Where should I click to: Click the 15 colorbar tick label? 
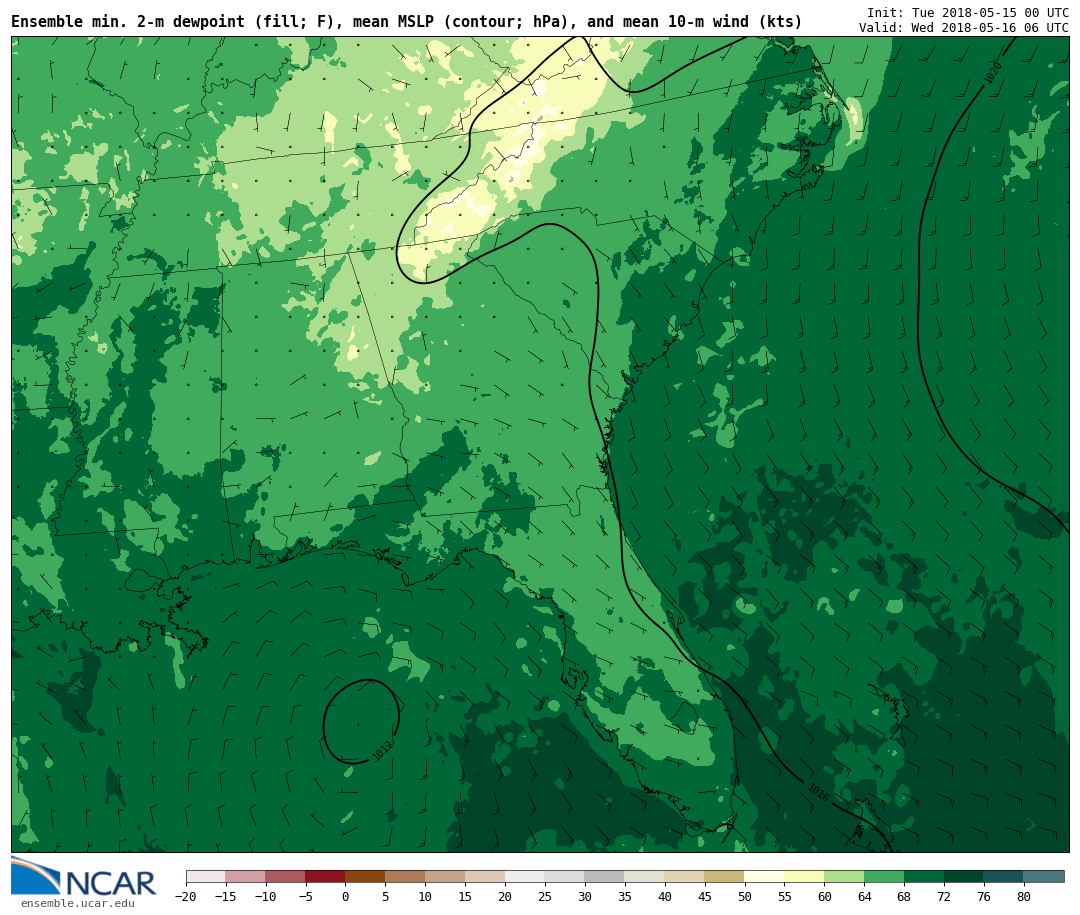click(x=466, y=896)
